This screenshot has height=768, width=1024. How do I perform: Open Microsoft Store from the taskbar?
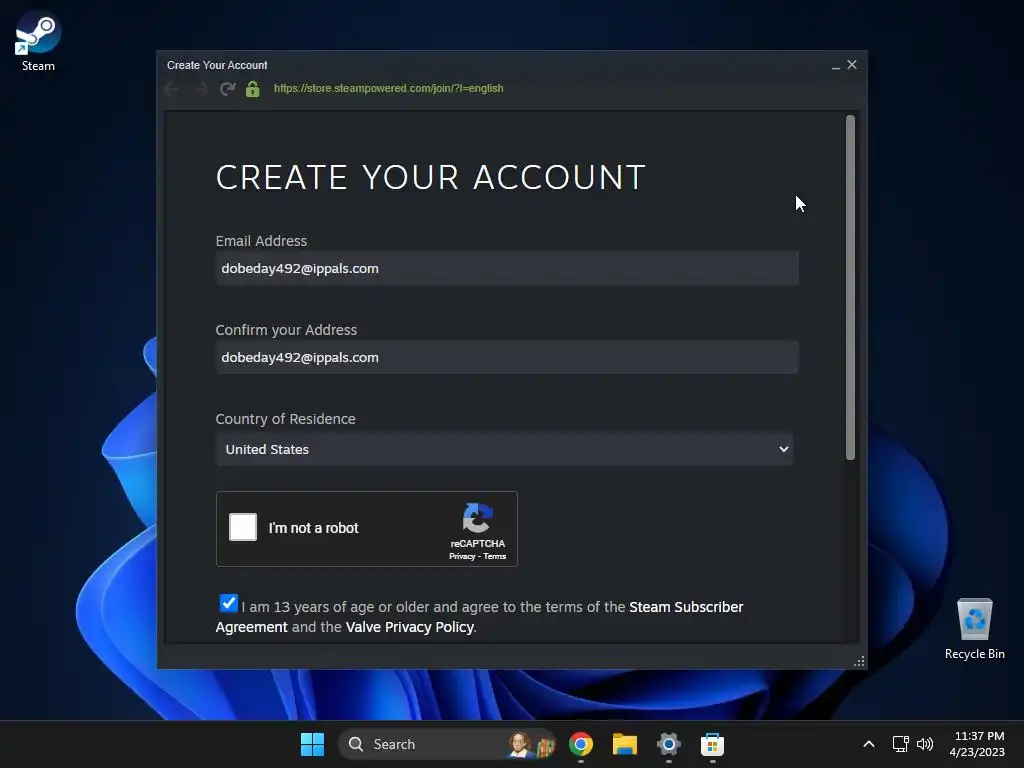pyautogui.click(x=712, y=744)
